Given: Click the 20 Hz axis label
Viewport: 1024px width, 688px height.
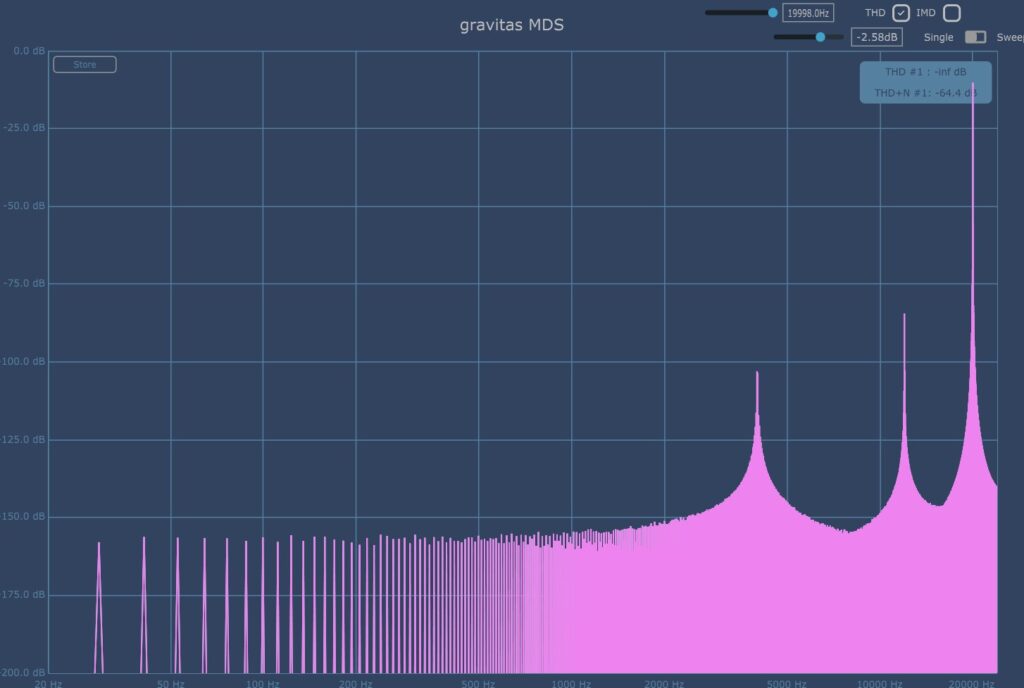Looking at the screenshot, I should 48,684.
